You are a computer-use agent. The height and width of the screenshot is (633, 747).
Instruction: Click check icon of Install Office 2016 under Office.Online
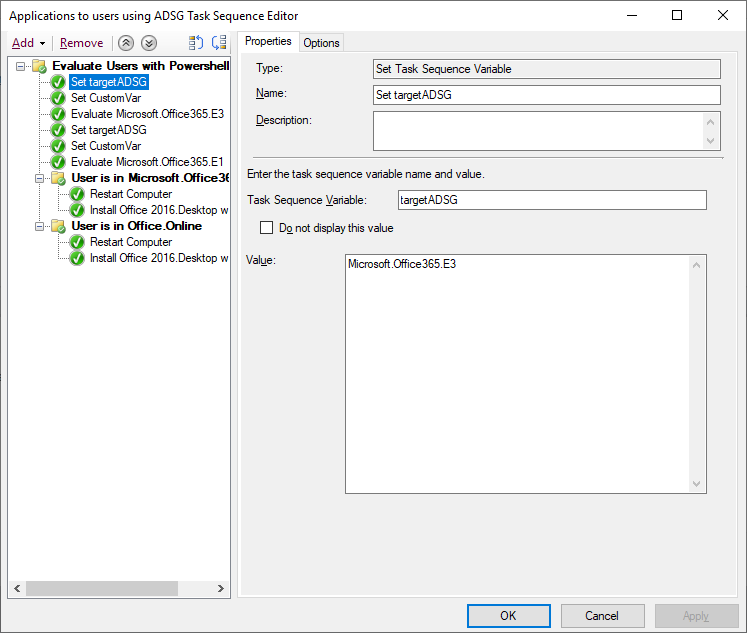coord(77,258)
